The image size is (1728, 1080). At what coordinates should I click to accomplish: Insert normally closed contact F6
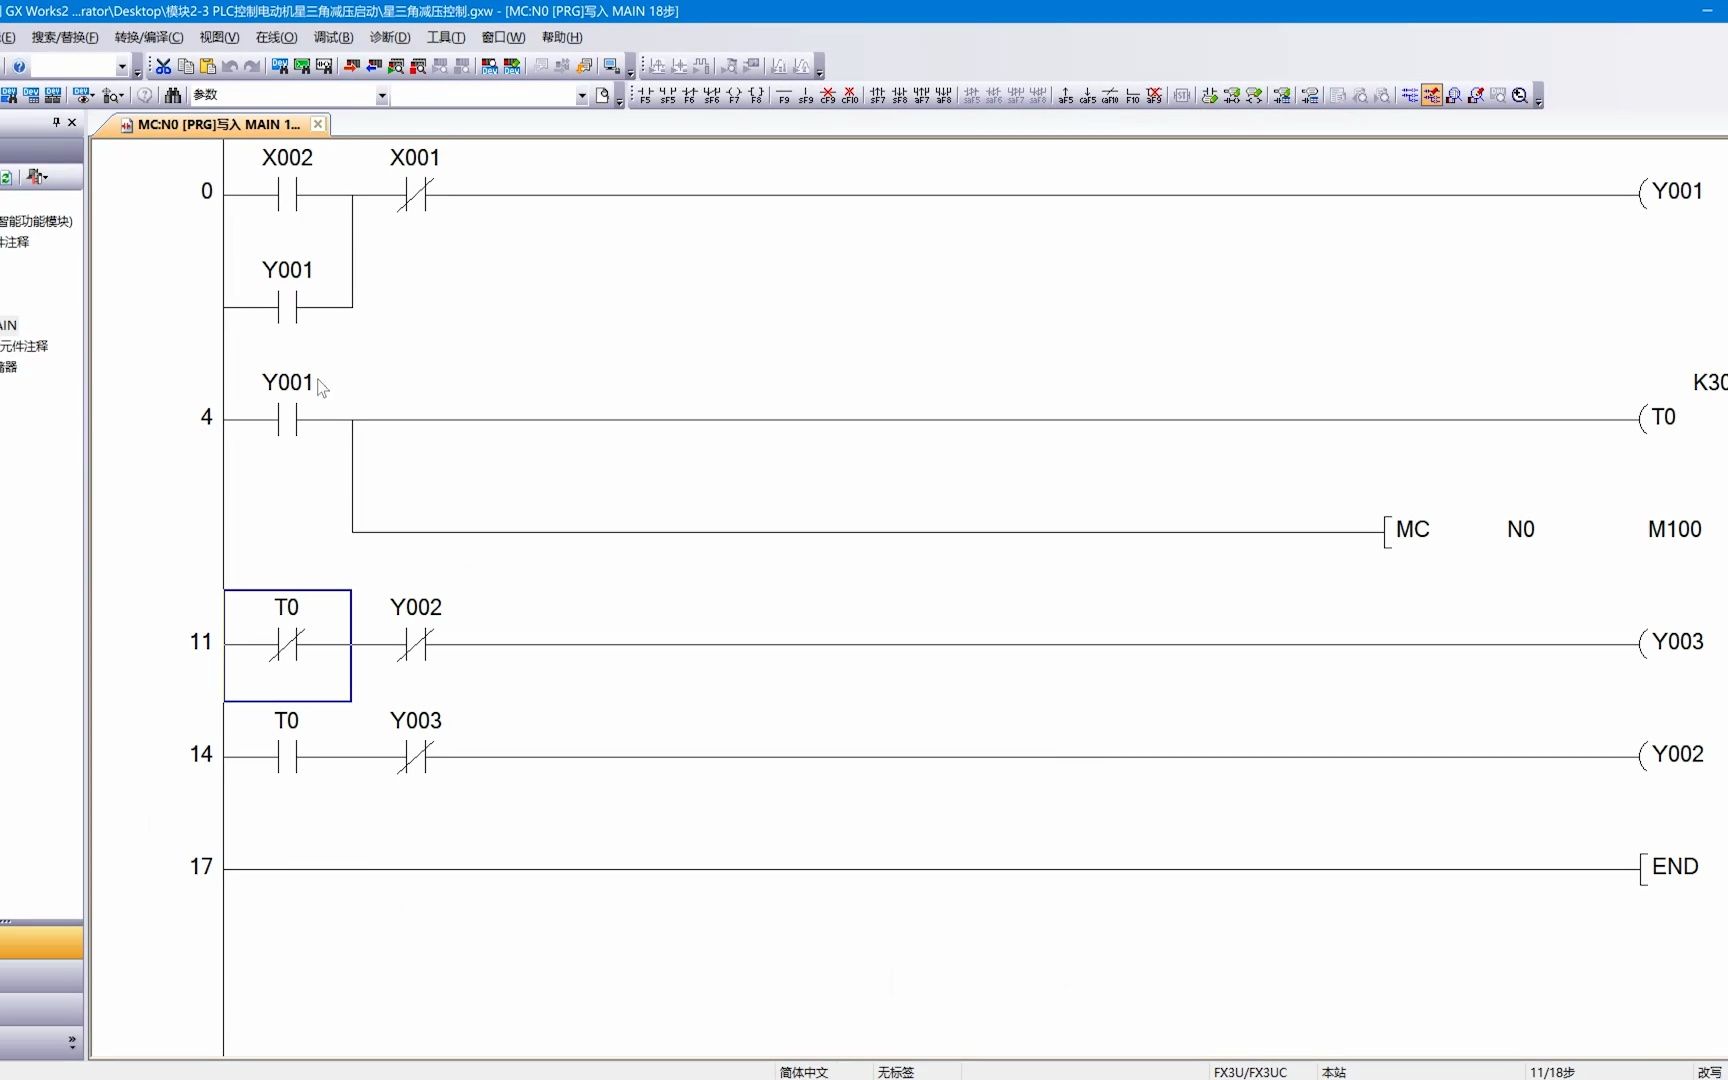coord(689,95)
